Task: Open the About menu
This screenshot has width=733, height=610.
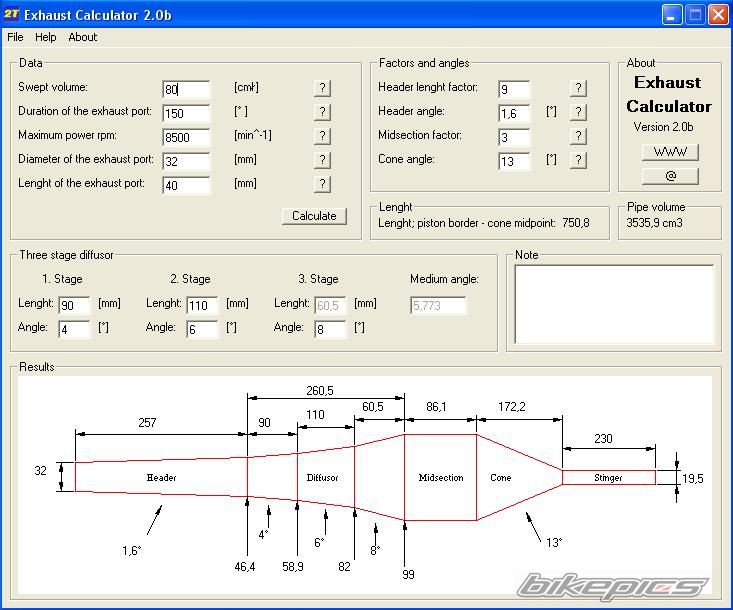Action: [83, 37]
